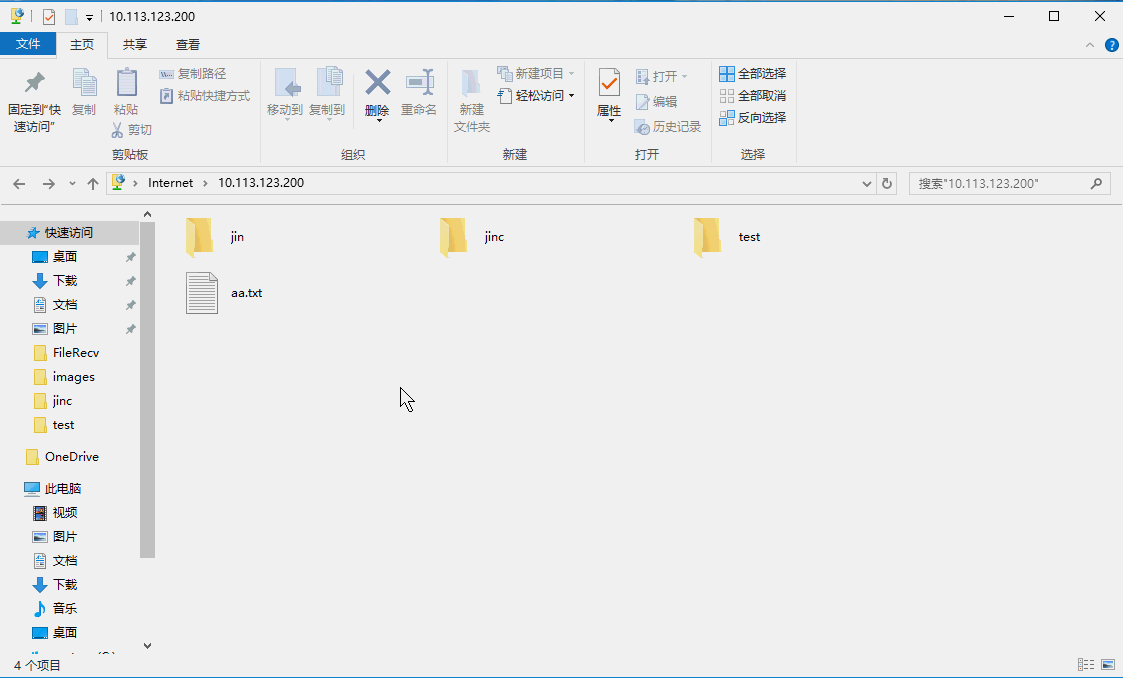Collapse the ribbon with the chevron
Screen dimensions: 1123x678
1090,45
